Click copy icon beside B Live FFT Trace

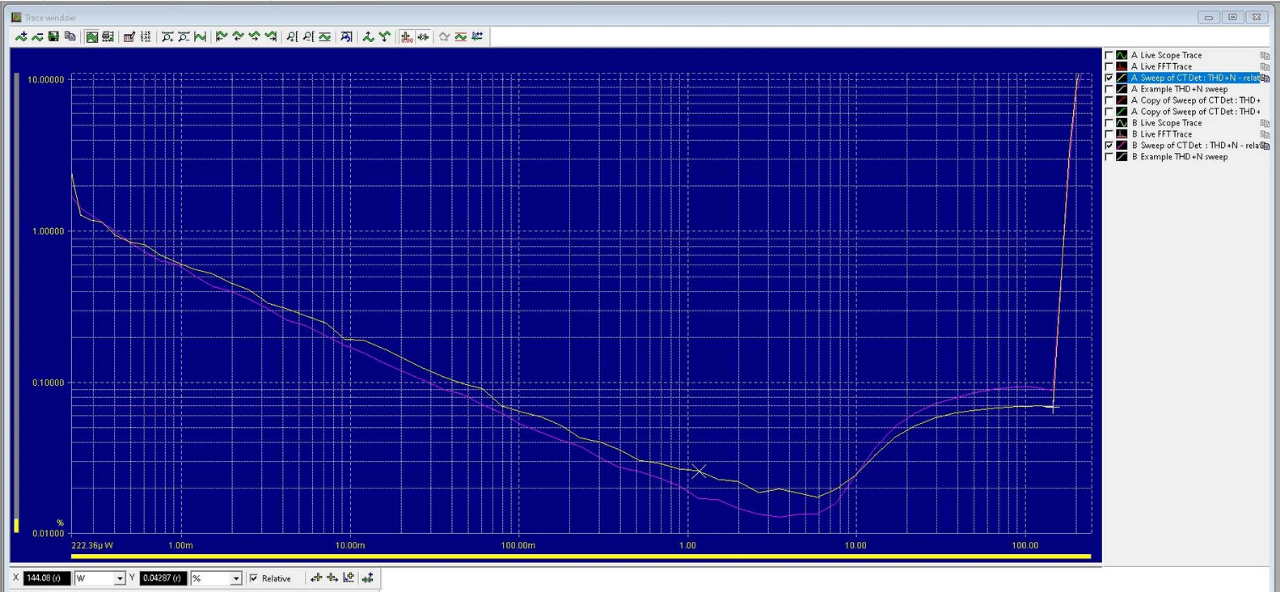(x=1265, y=134)
